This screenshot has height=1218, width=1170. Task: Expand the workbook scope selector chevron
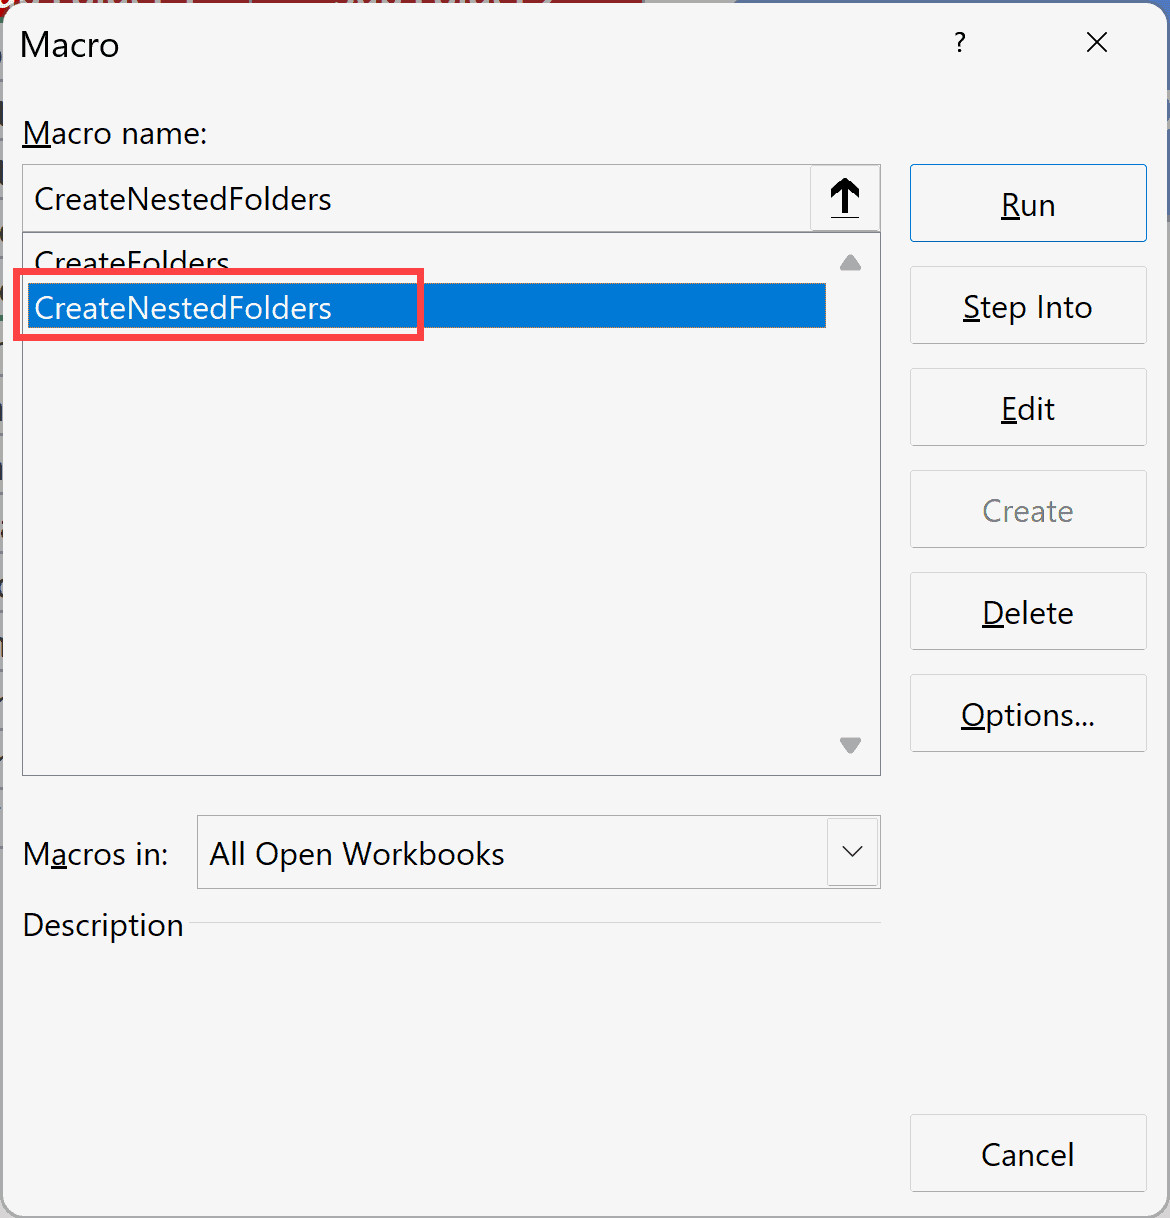(852, 852)
